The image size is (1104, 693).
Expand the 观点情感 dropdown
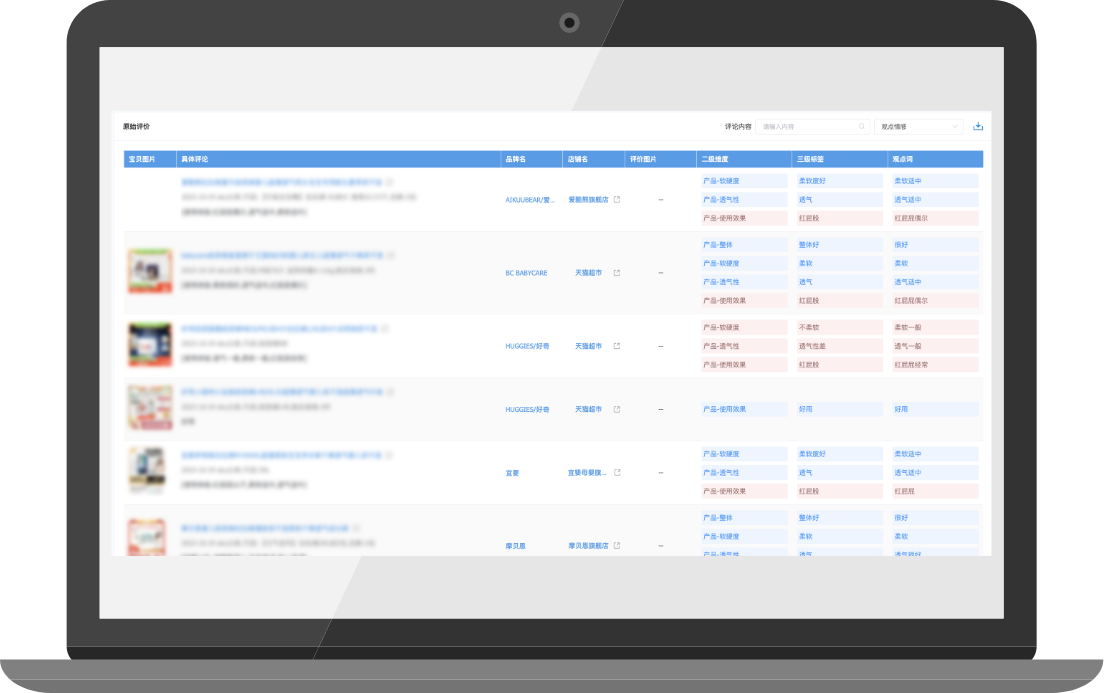click(918, 127)
